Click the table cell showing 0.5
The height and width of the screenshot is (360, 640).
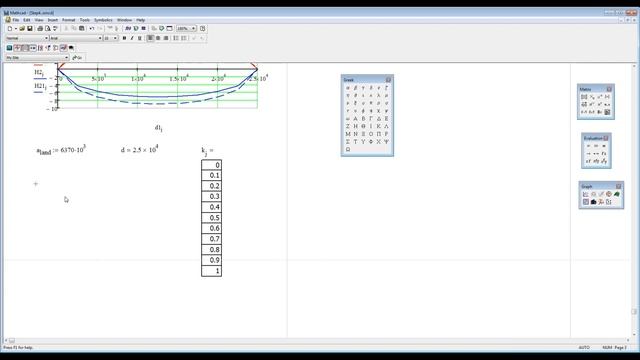[211, 218]
